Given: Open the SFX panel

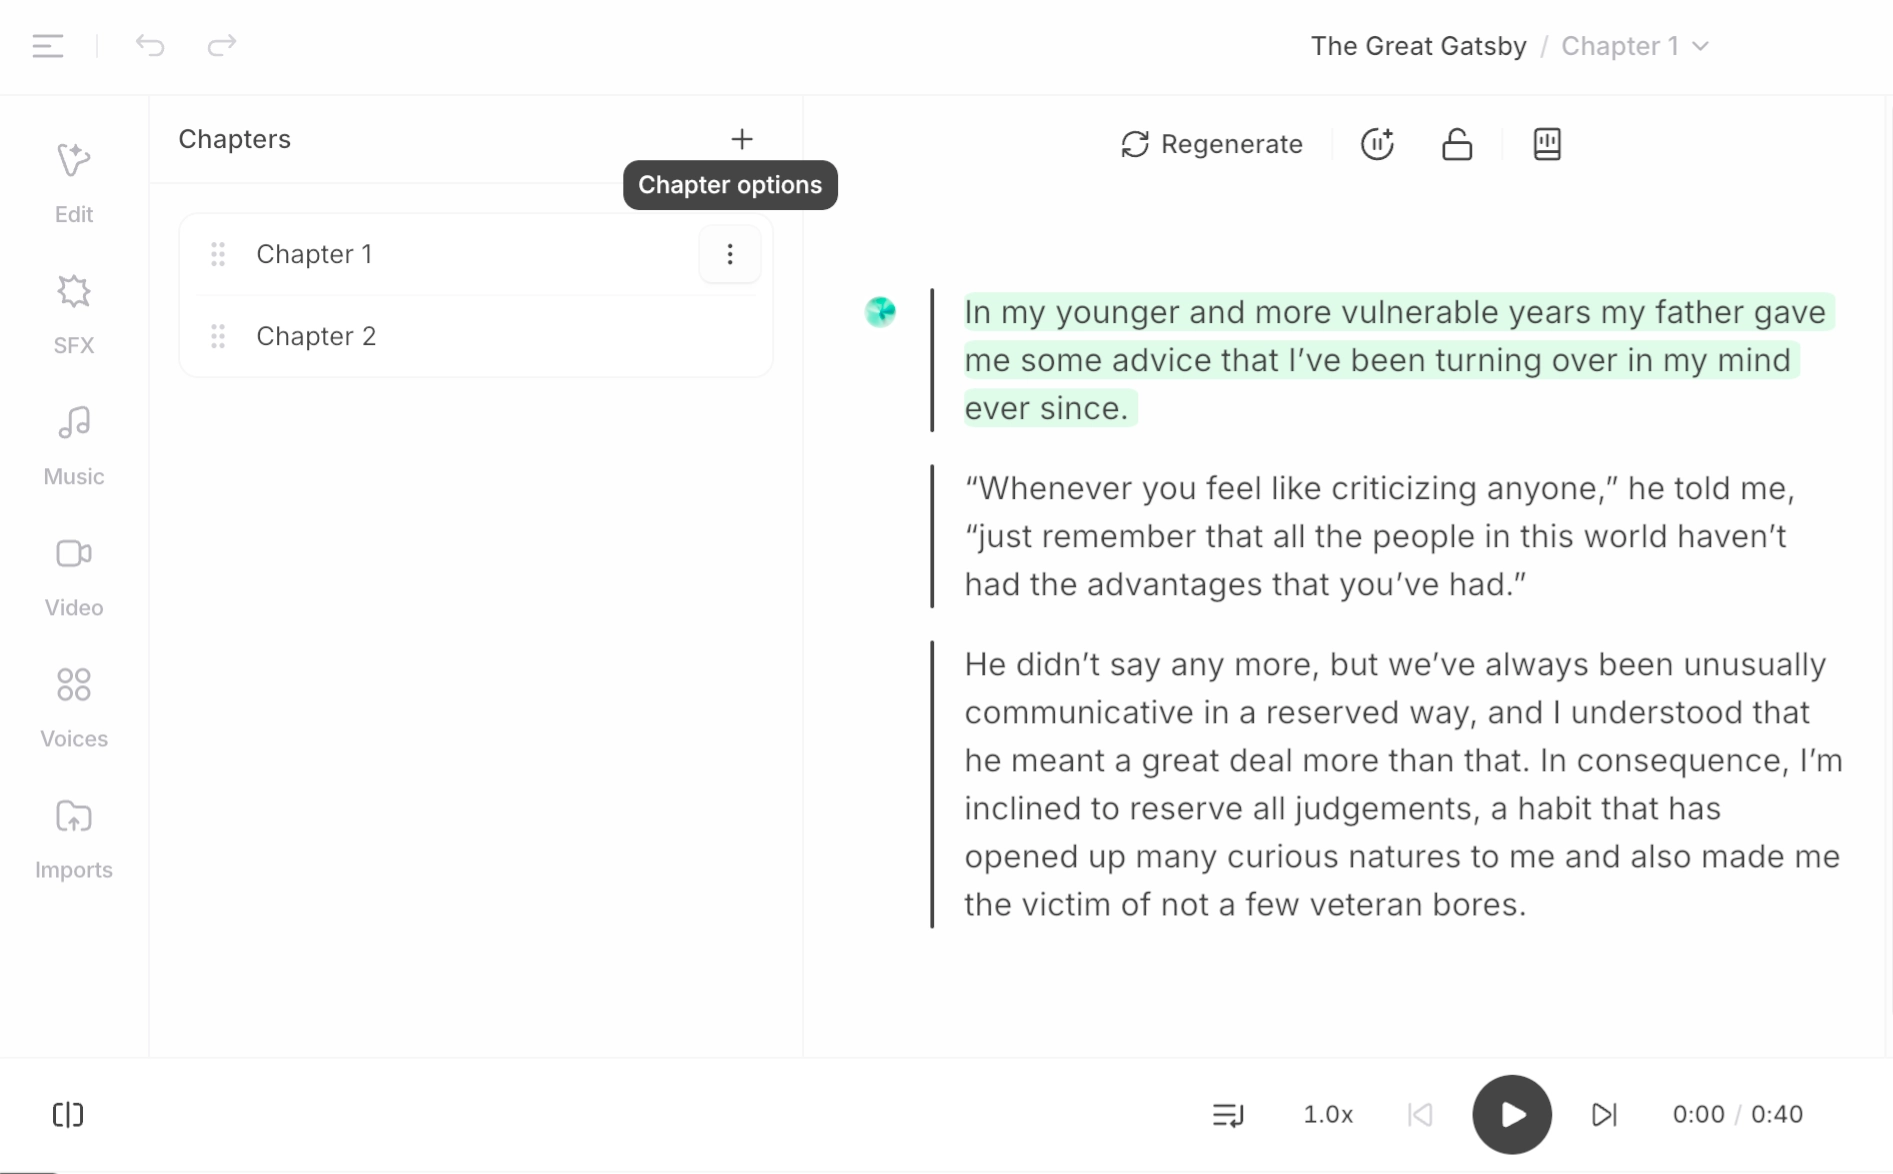Looking at the screenshot, I should [73, 313].
